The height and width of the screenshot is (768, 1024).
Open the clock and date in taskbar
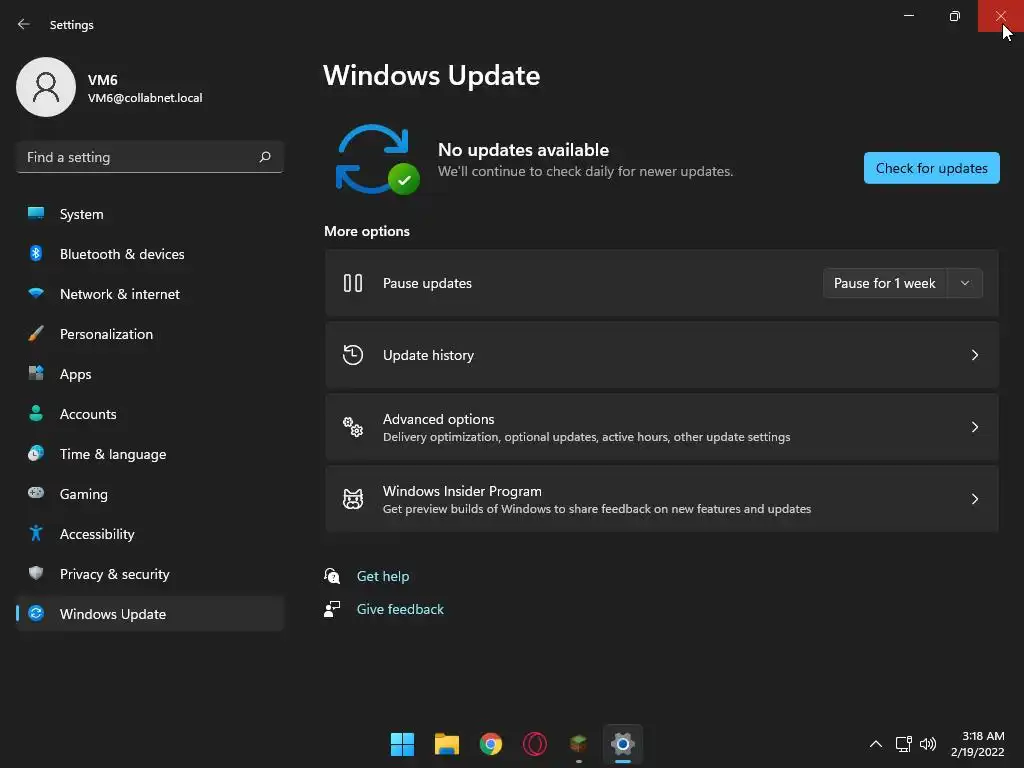point(978,744)
